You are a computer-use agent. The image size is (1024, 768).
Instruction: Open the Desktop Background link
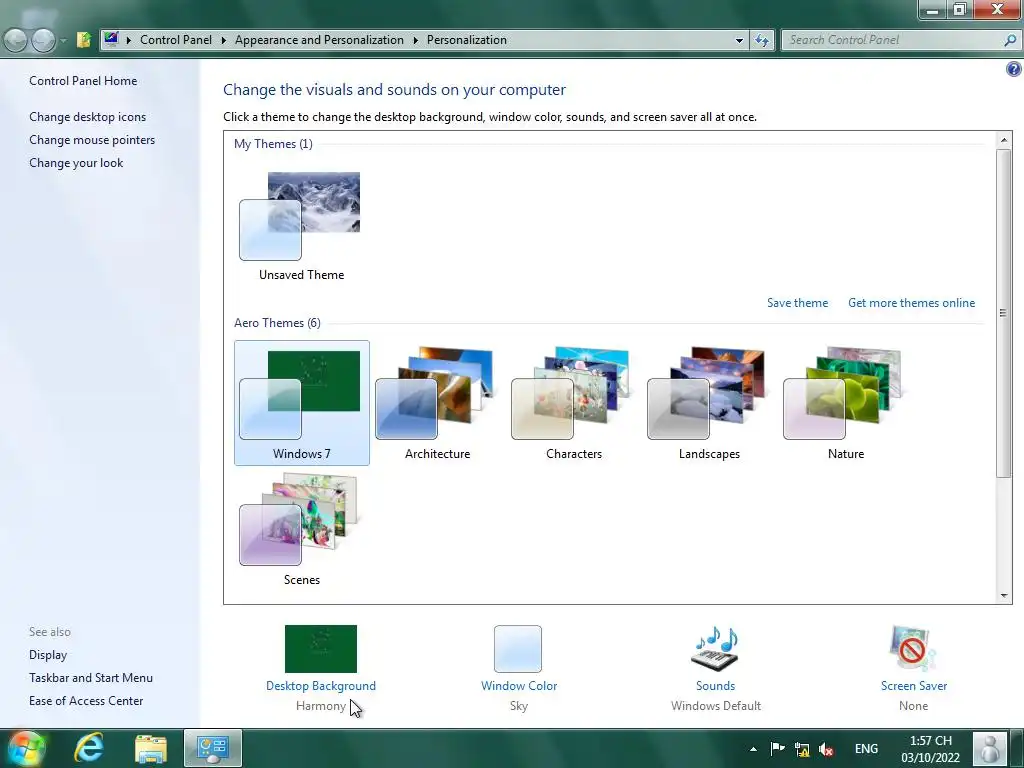click(x=321, y=686)
